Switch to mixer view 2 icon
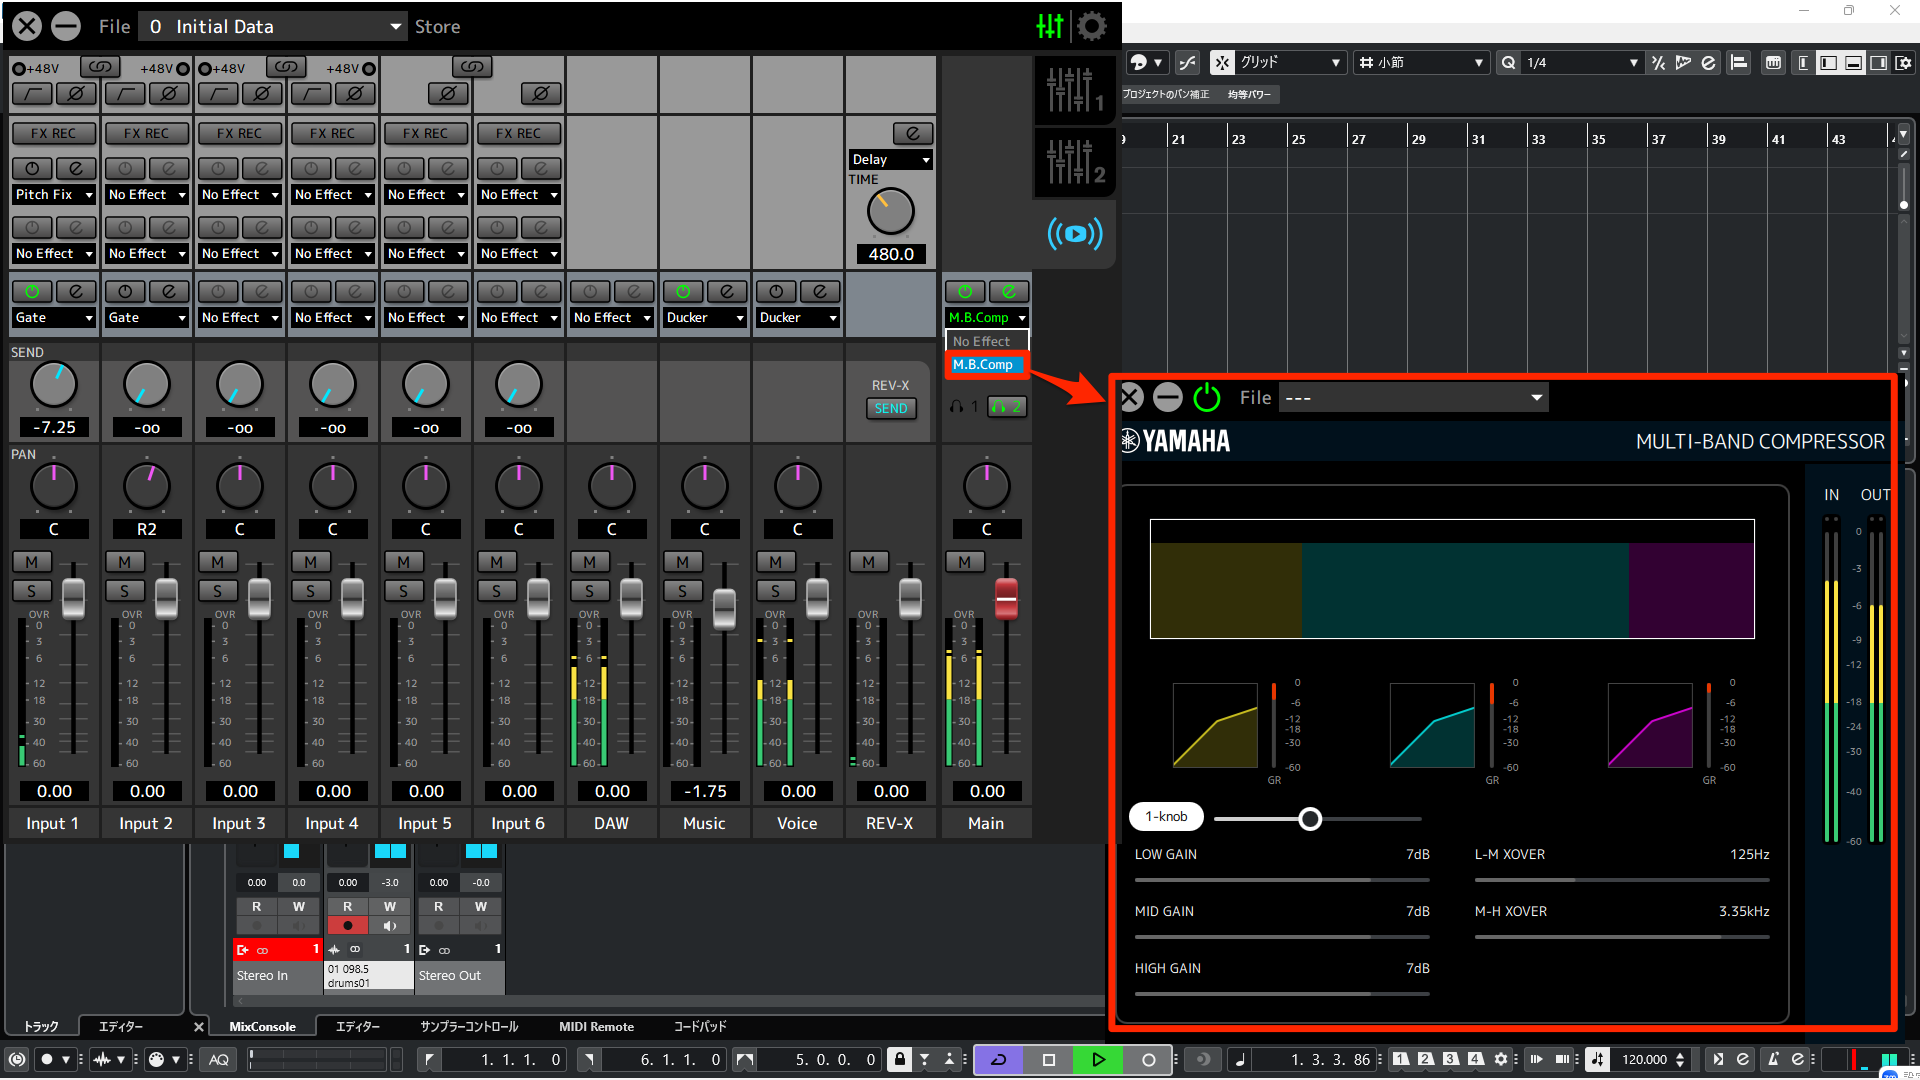Viewport: 1920px width, 1080px height. point(1074,161)
